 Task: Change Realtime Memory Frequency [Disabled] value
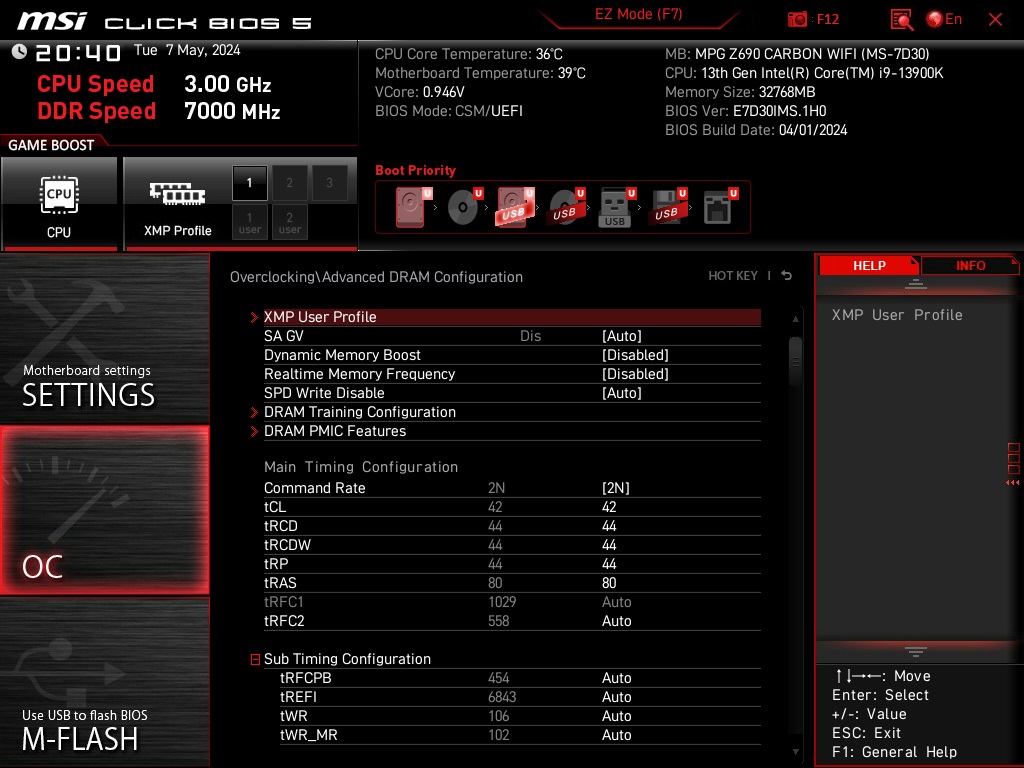(635, 374)
